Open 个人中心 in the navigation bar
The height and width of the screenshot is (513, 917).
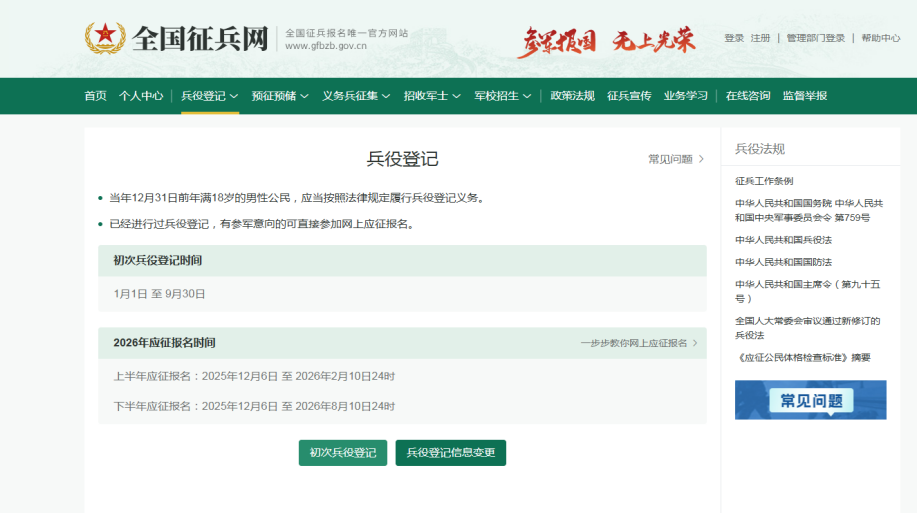click(141, 96)
